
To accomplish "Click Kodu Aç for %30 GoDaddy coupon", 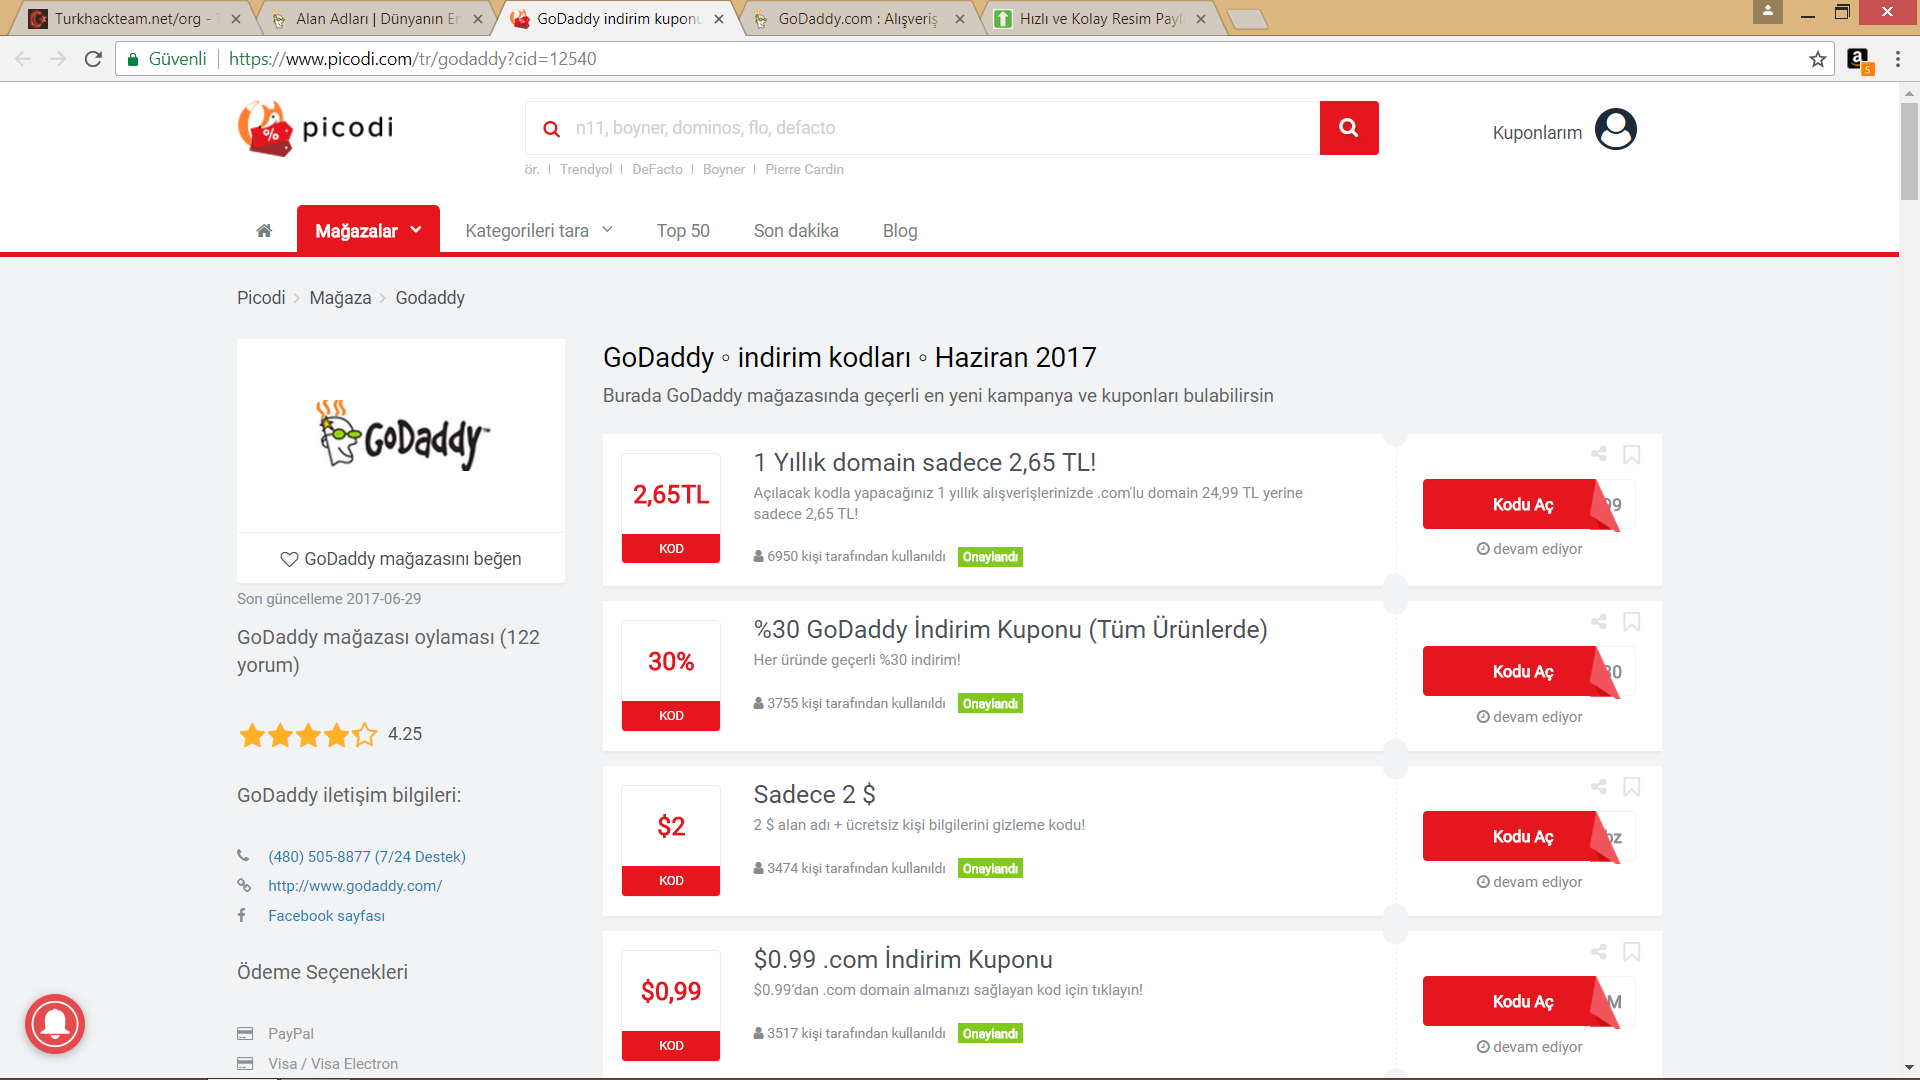I will (1522, 672).
